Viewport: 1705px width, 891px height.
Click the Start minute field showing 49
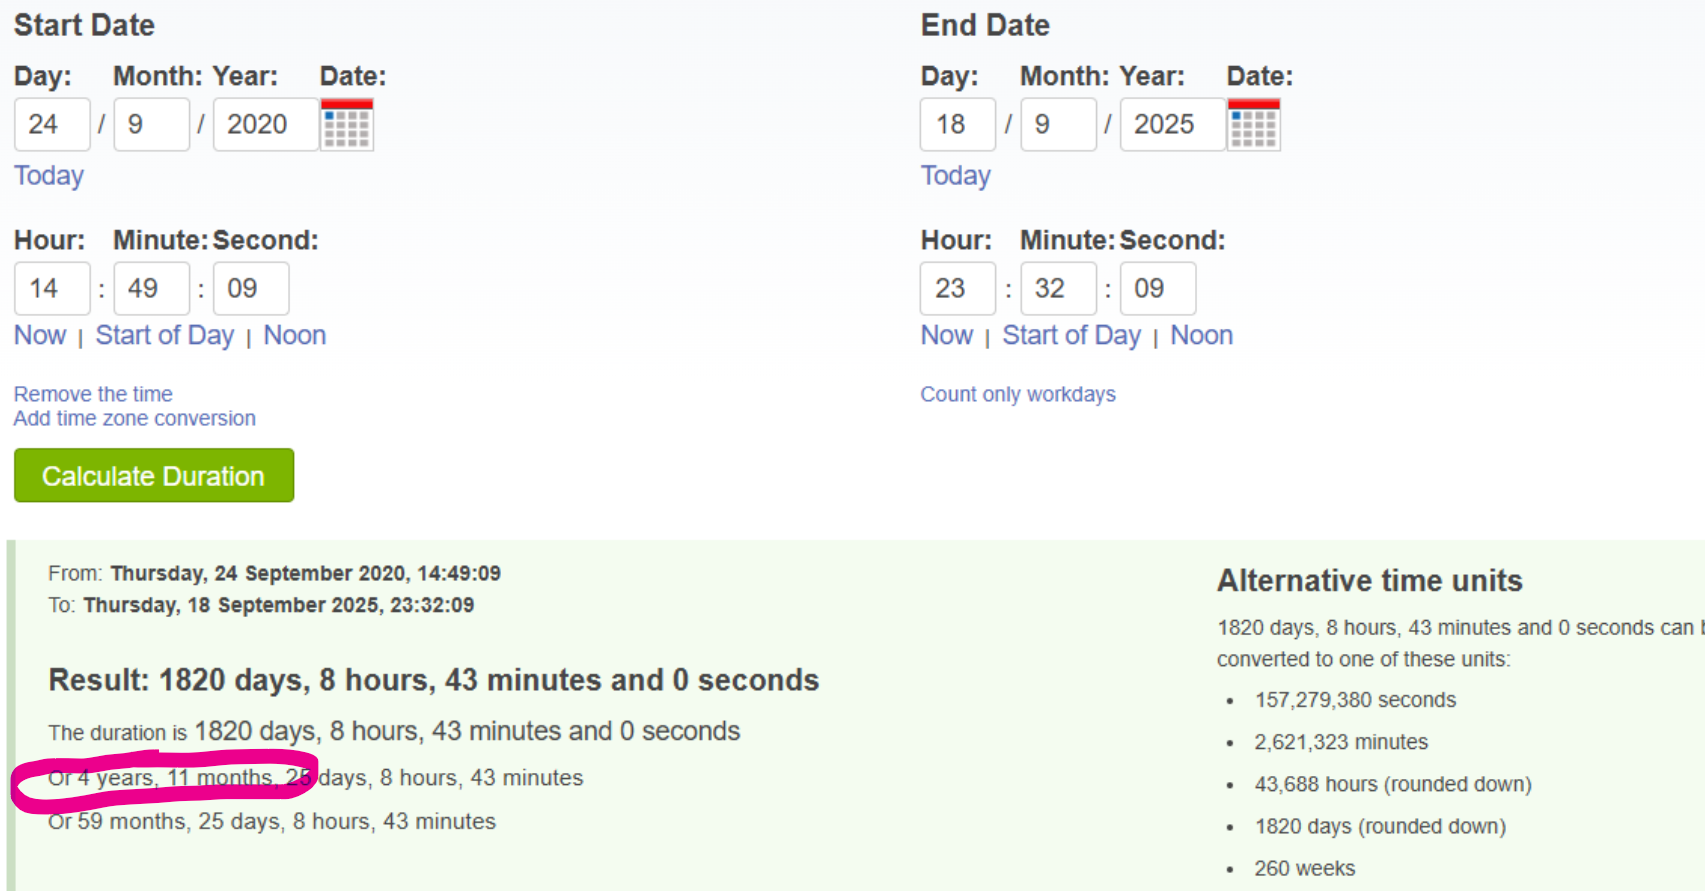(152, 289)
